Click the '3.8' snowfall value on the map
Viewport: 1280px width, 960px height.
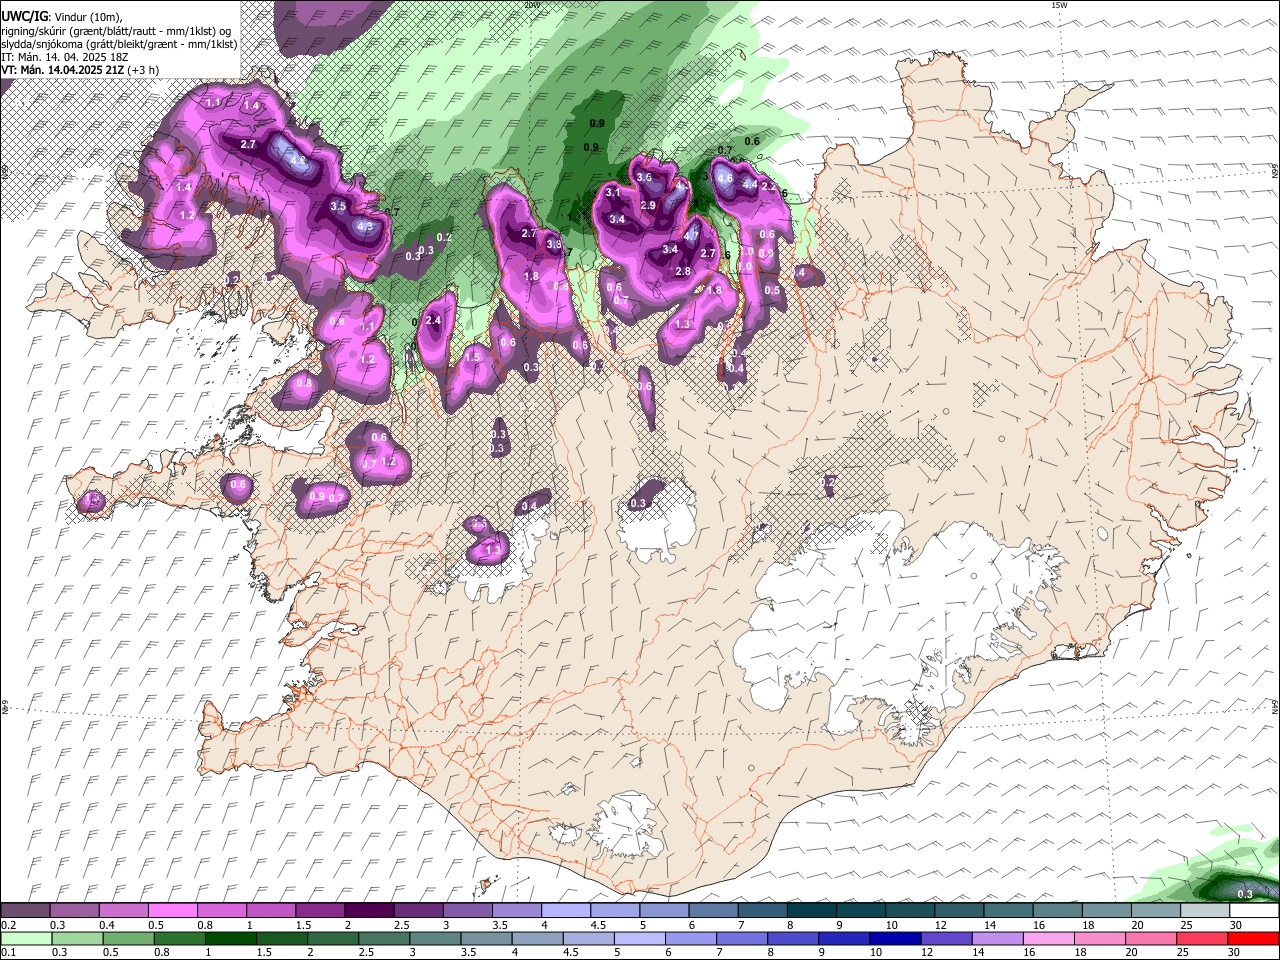pos(554,244)
